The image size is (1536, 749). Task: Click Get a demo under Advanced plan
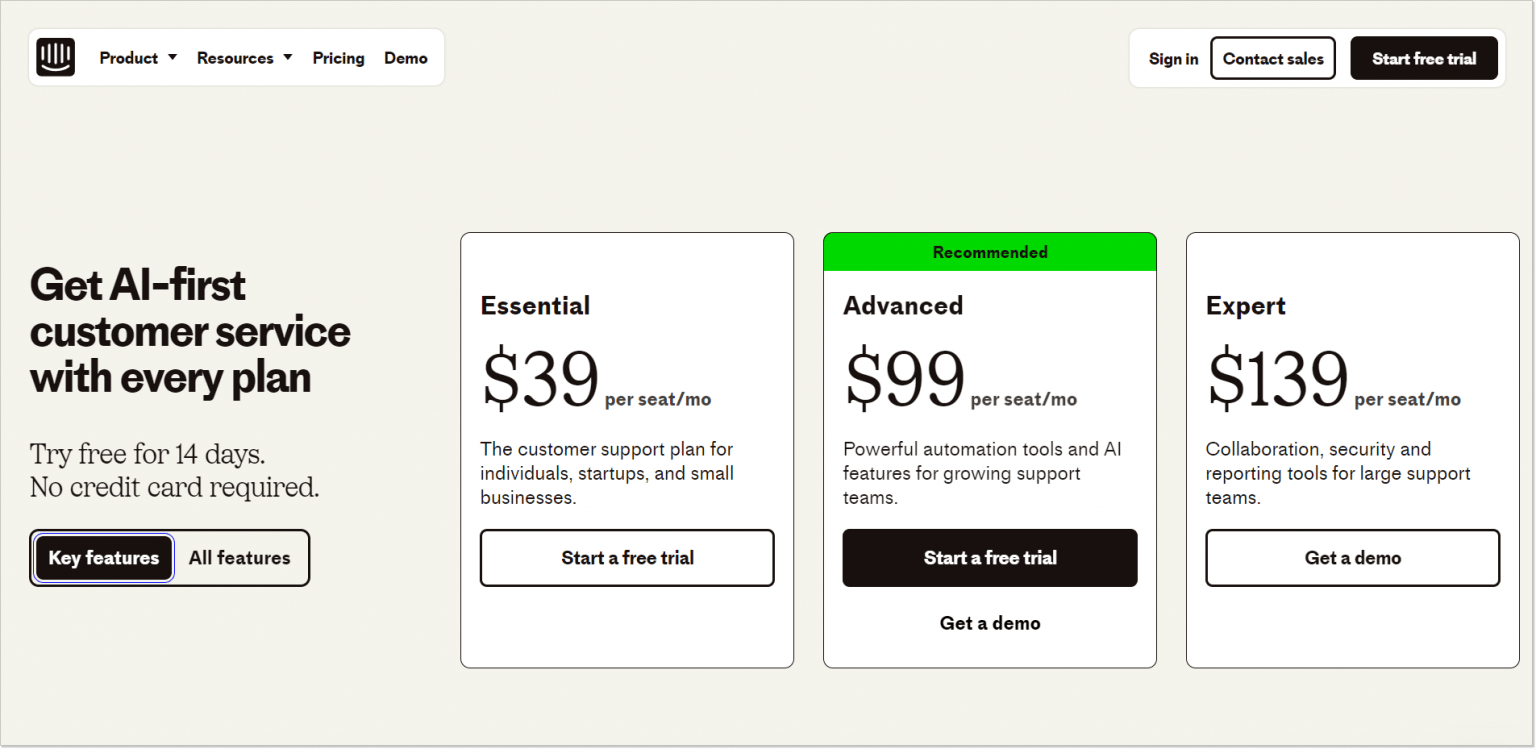click(989, 622)
